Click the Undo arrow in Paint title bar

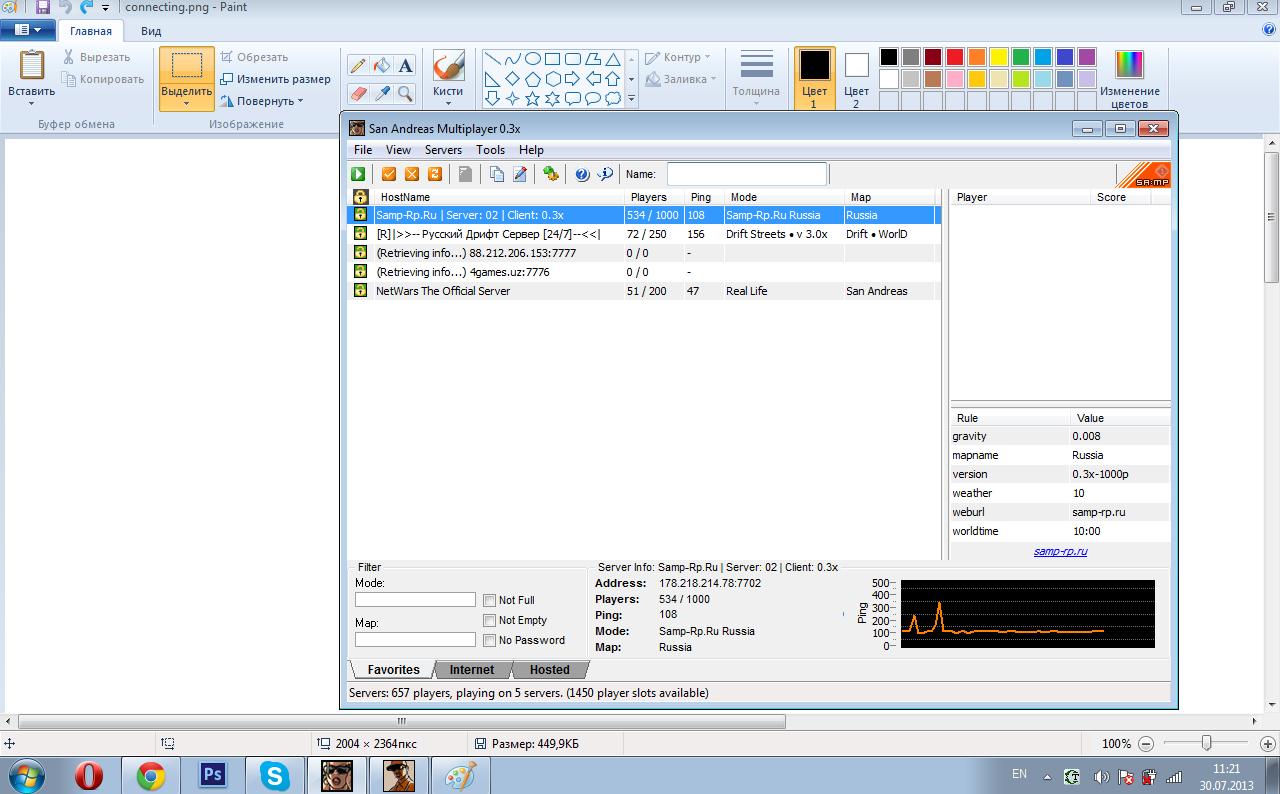tap(65, 7)
